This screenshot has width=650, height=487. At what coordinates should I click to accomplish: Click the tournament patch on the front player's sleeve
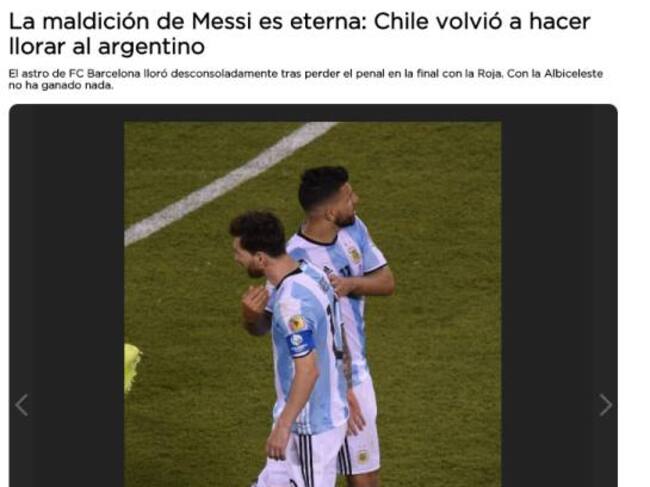tap(297, 323)
